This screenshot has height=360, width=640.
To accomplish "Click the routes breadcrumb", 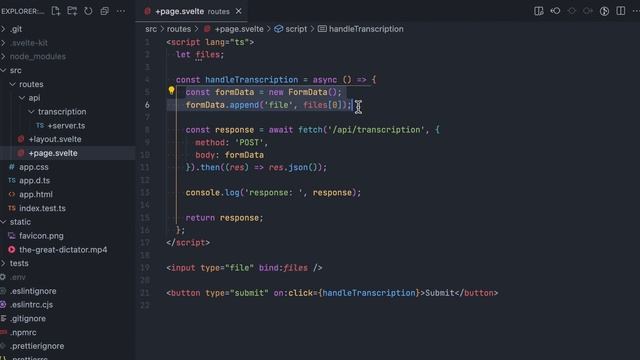I will [179, 29].
